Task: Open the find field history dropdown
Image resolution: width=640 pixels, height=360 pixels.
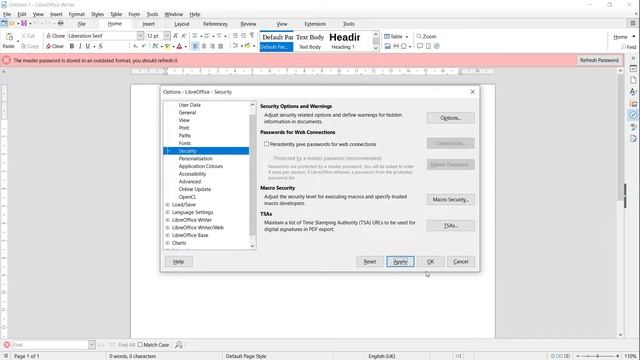Action: [x=91, y=345]
